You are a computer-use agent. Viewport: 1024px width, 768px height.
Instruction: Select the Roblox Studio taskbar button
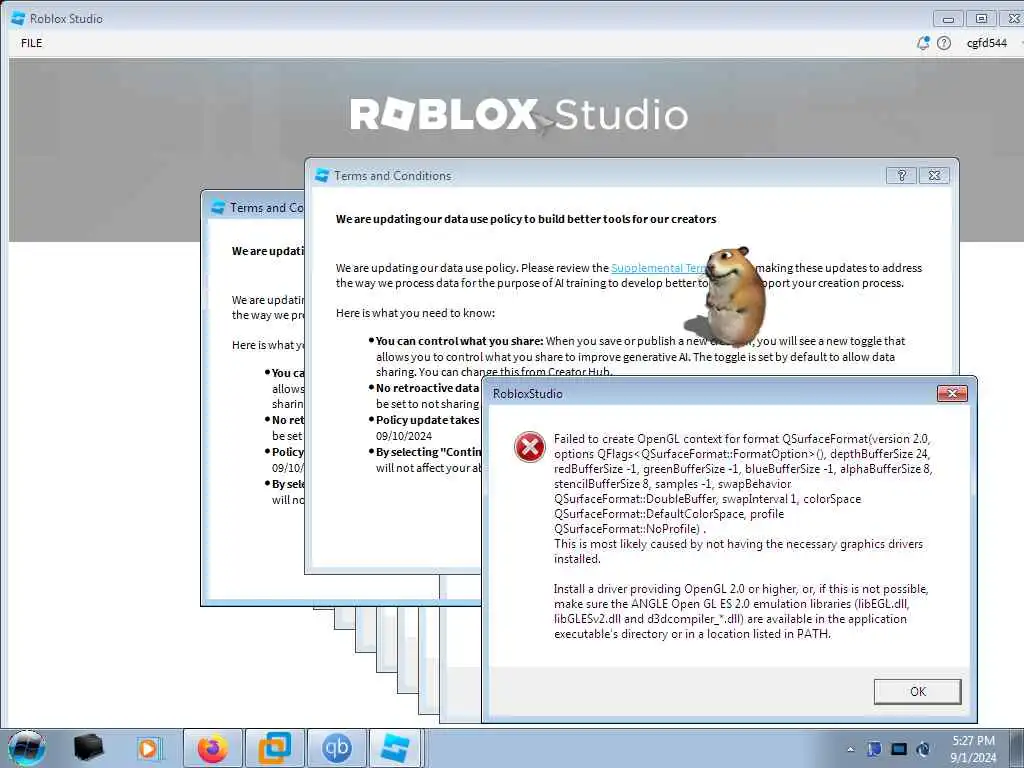396,748
